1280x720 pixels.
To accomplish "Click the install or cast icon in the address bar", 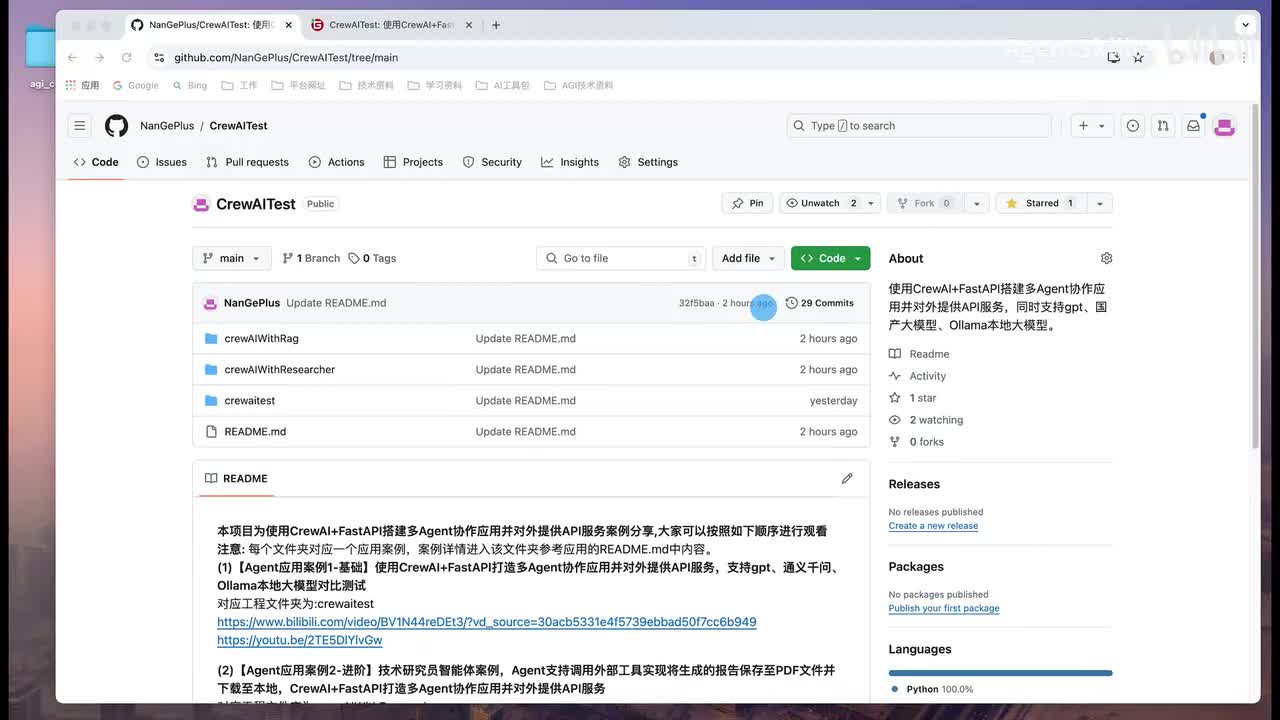I will coord(1113,58).
